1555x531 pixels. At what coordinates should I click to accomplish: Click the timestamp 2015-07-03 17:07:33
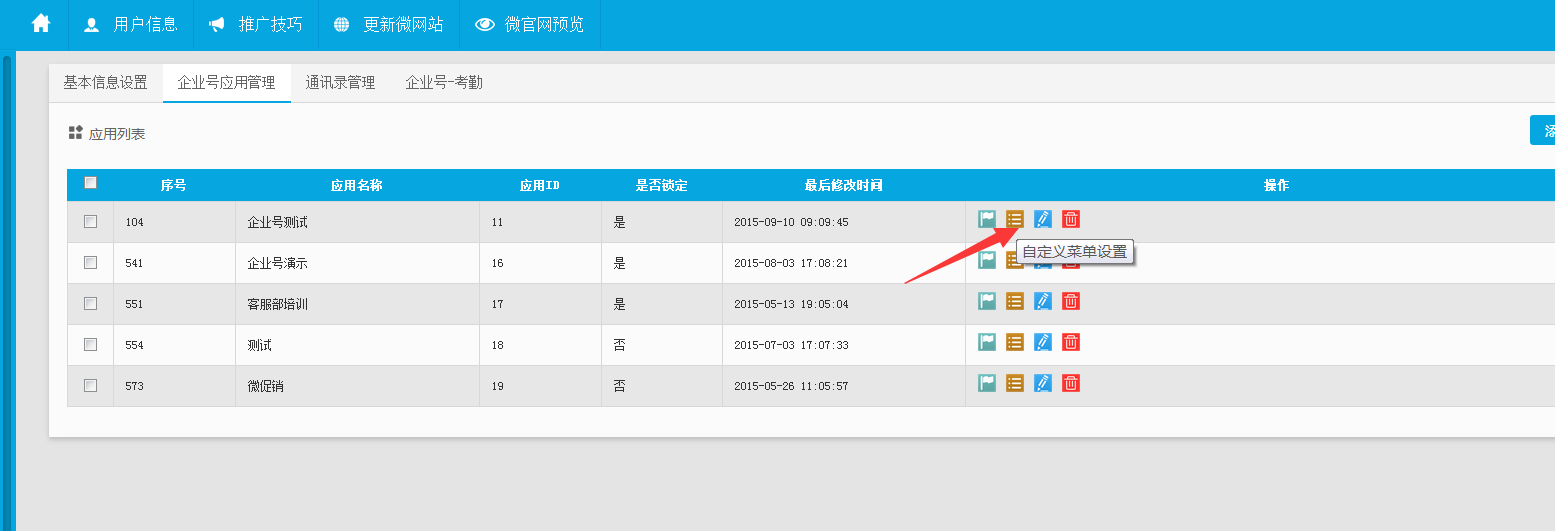coord(791,345)
